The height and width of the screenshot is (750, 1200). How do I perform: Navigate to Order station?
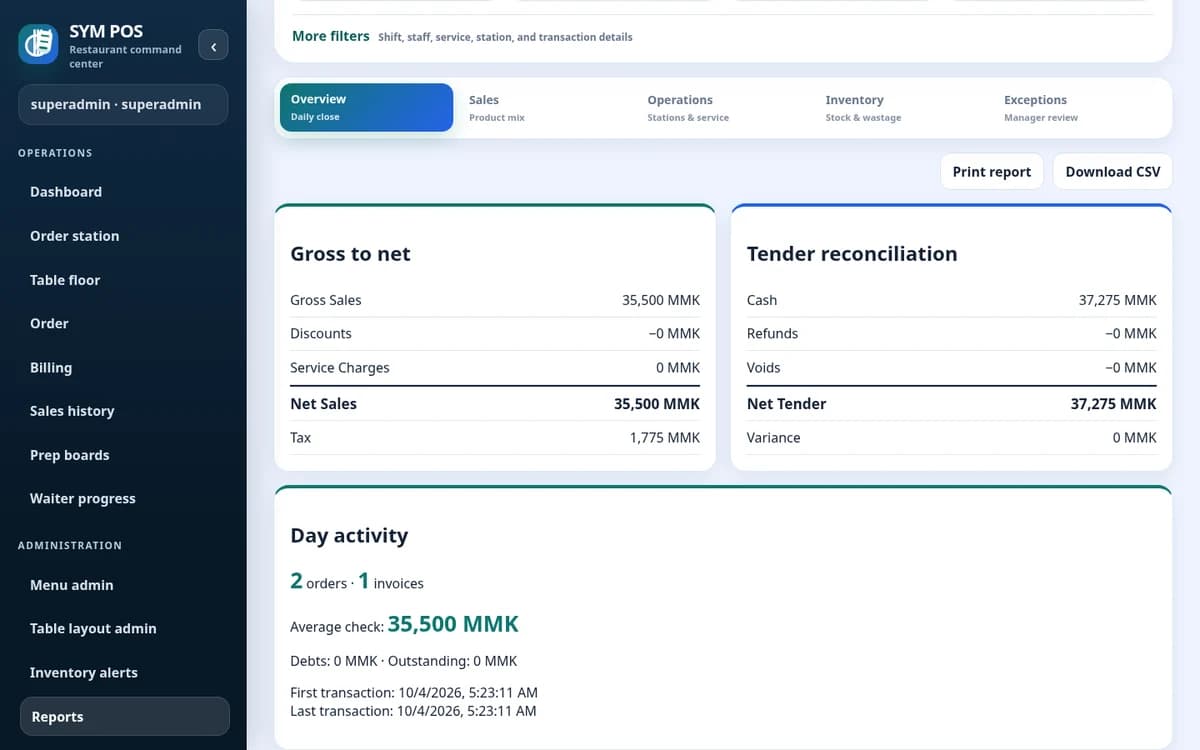(124, 236)
